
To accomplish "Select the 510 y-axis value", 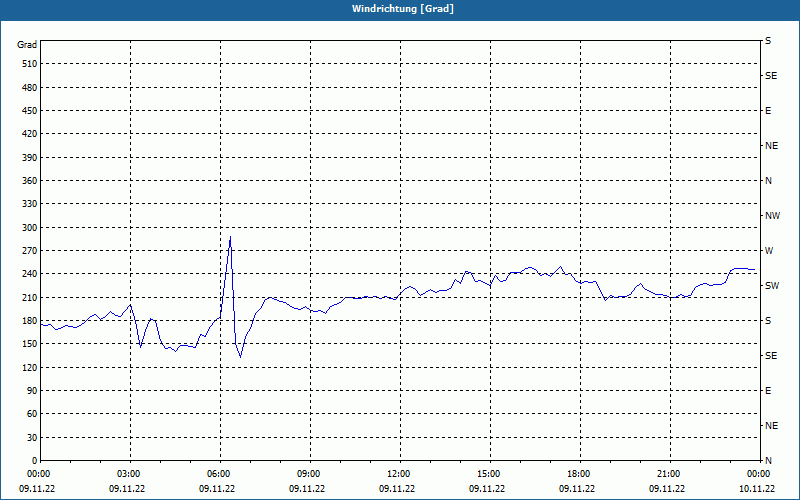I will coord(30,64).
